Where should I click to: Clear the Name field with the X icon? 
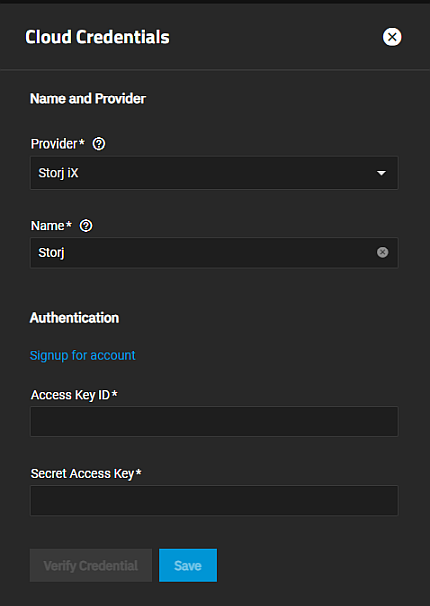[x=382, y=252]
